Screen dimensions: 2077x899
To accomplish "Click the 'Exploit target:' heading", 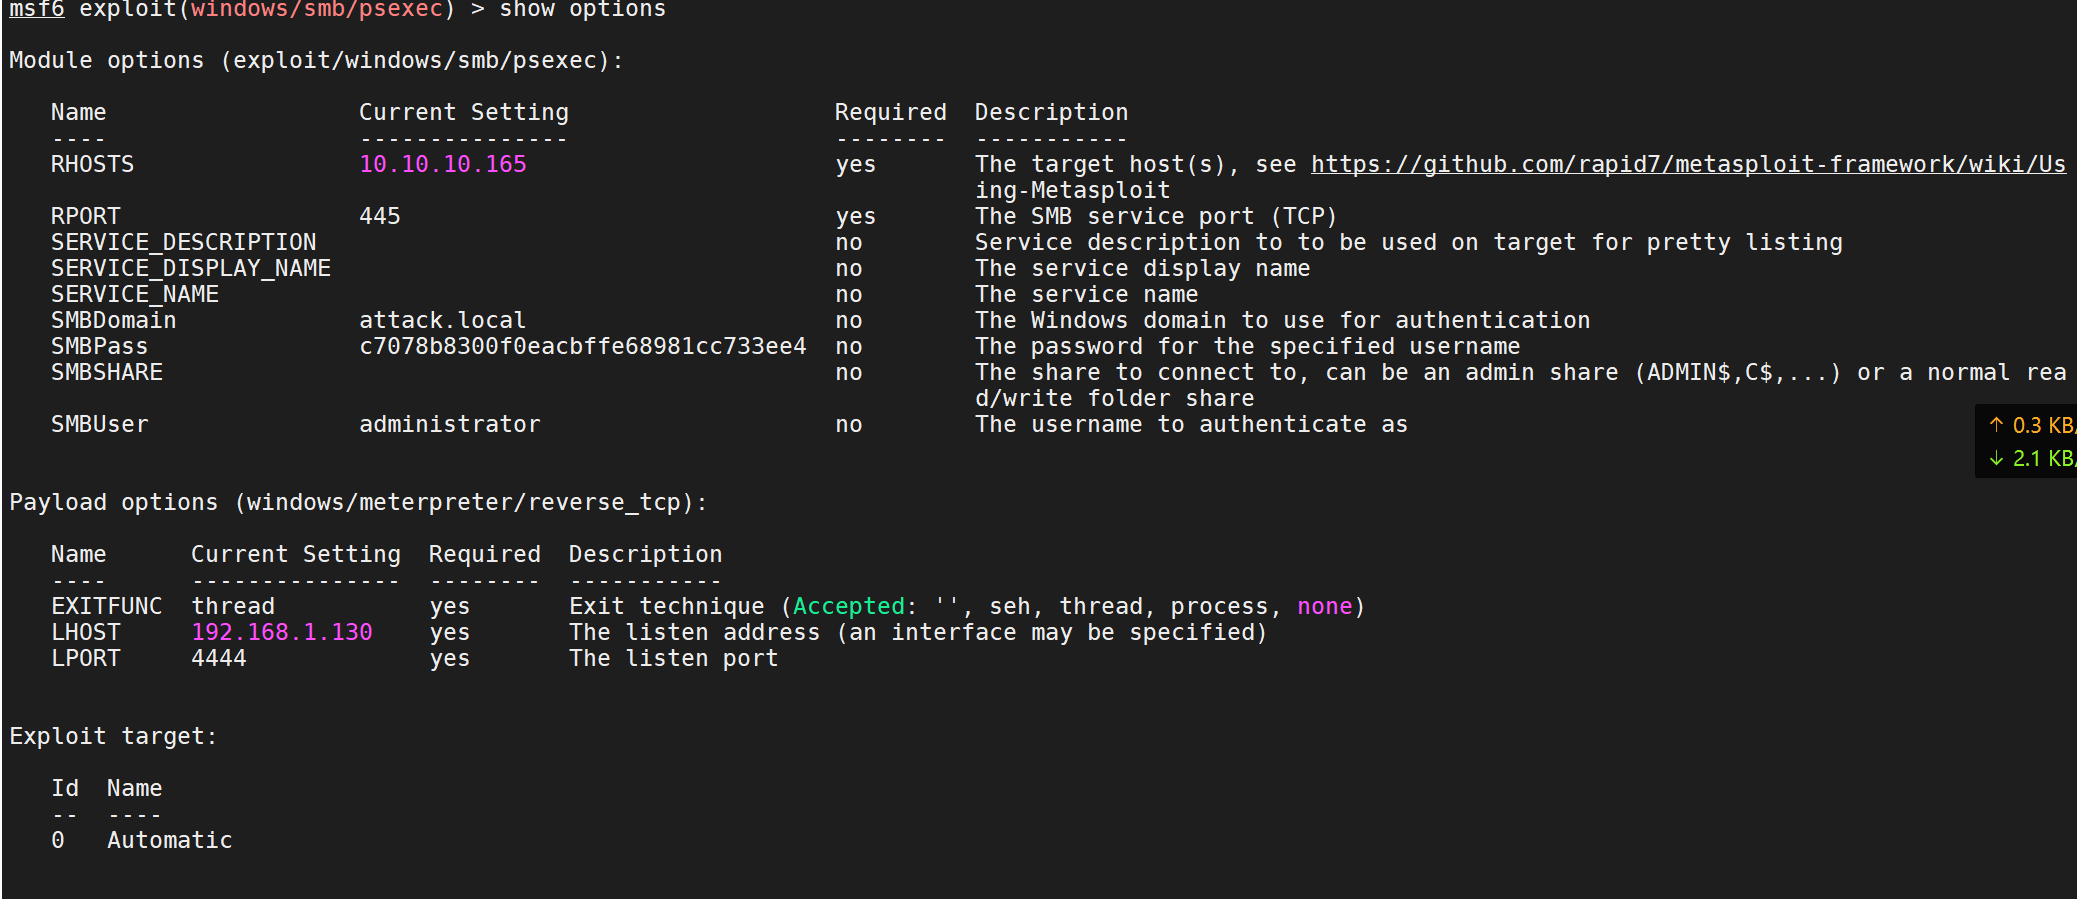I will tap(113, 736).
